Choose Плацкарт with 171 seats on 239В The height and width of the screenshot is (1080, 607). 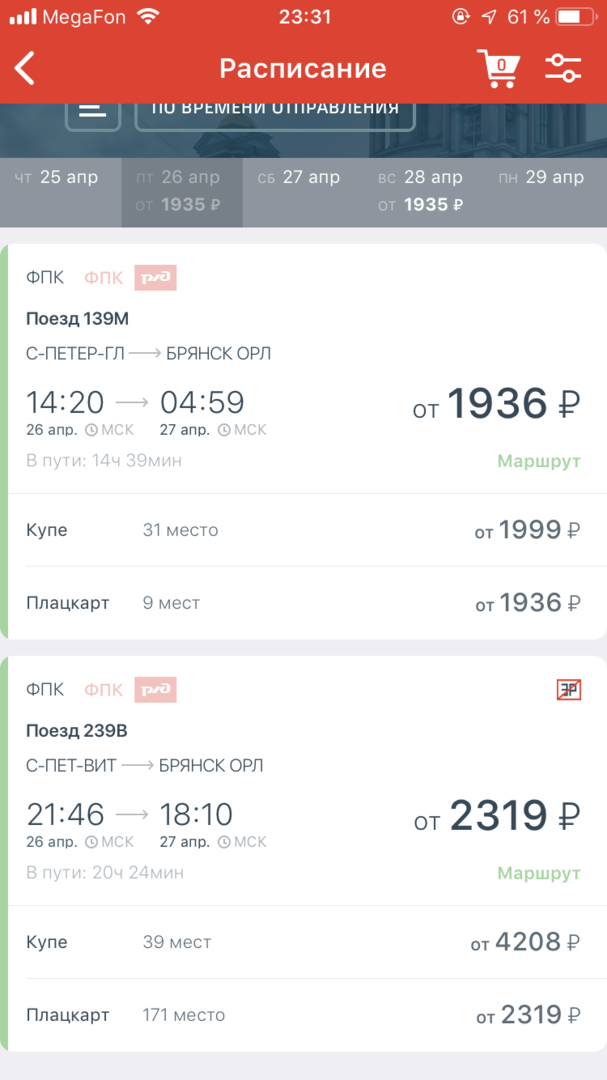pyautogui.click(x=303, y=1015)
